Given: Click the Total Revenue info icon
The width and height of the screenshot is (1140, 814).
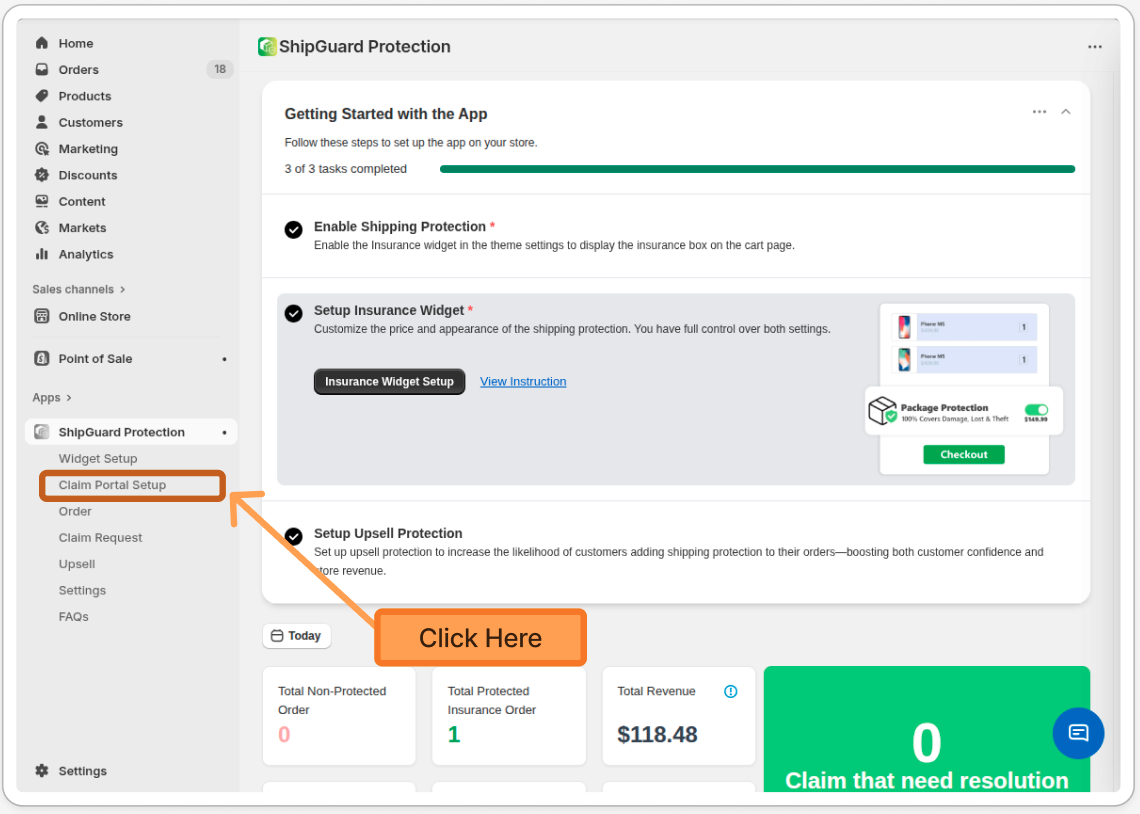Looking at the screenshot, I should pyautogui.click(x=730, y=691).
